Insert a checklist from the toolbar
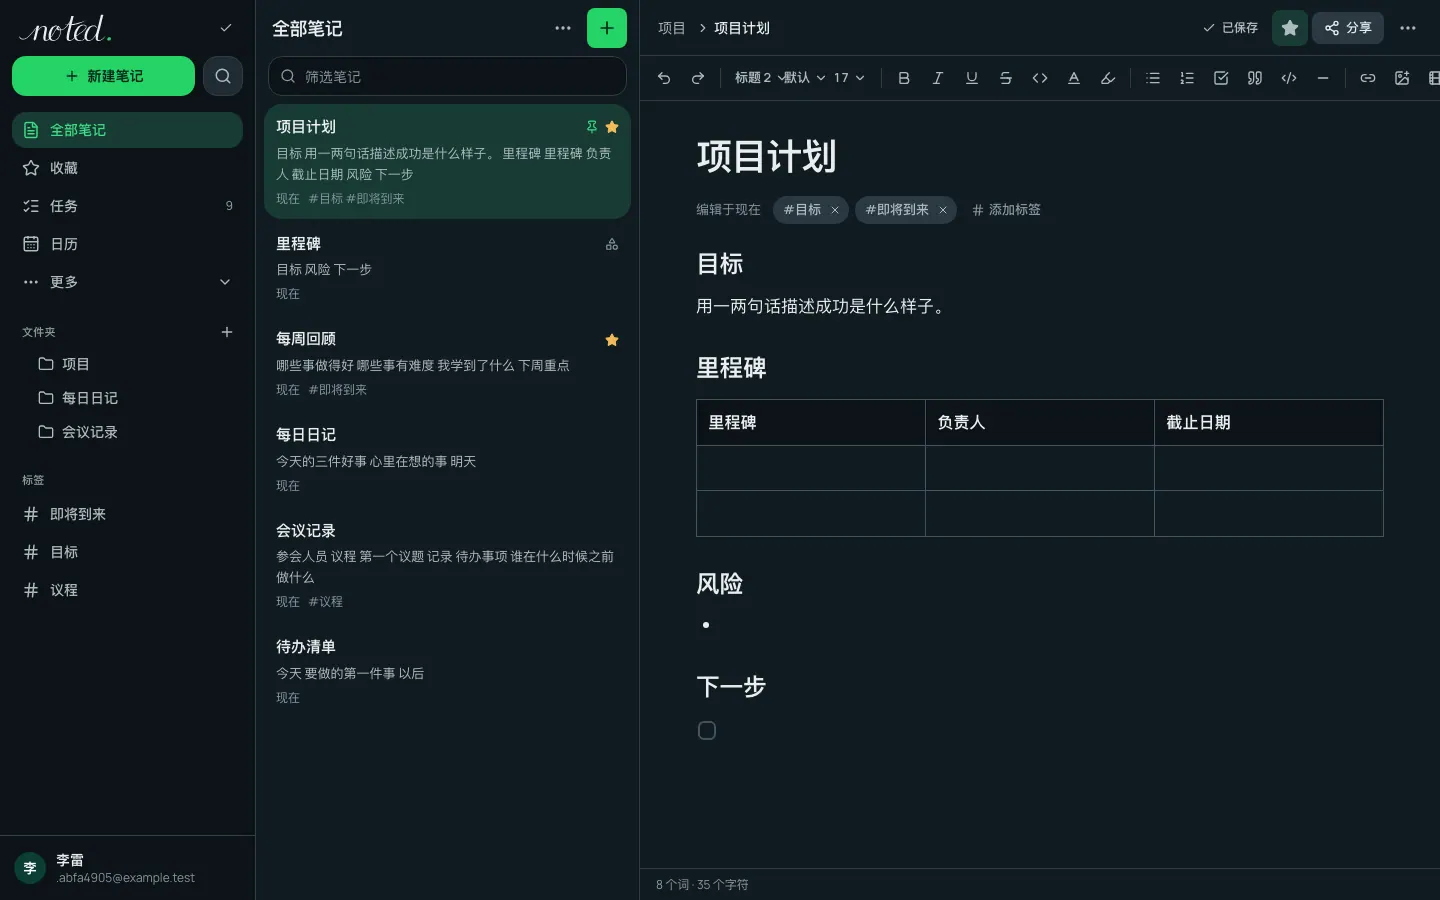The width and height of the screenshot is (1440, 900). click(x=1221, y=78)
